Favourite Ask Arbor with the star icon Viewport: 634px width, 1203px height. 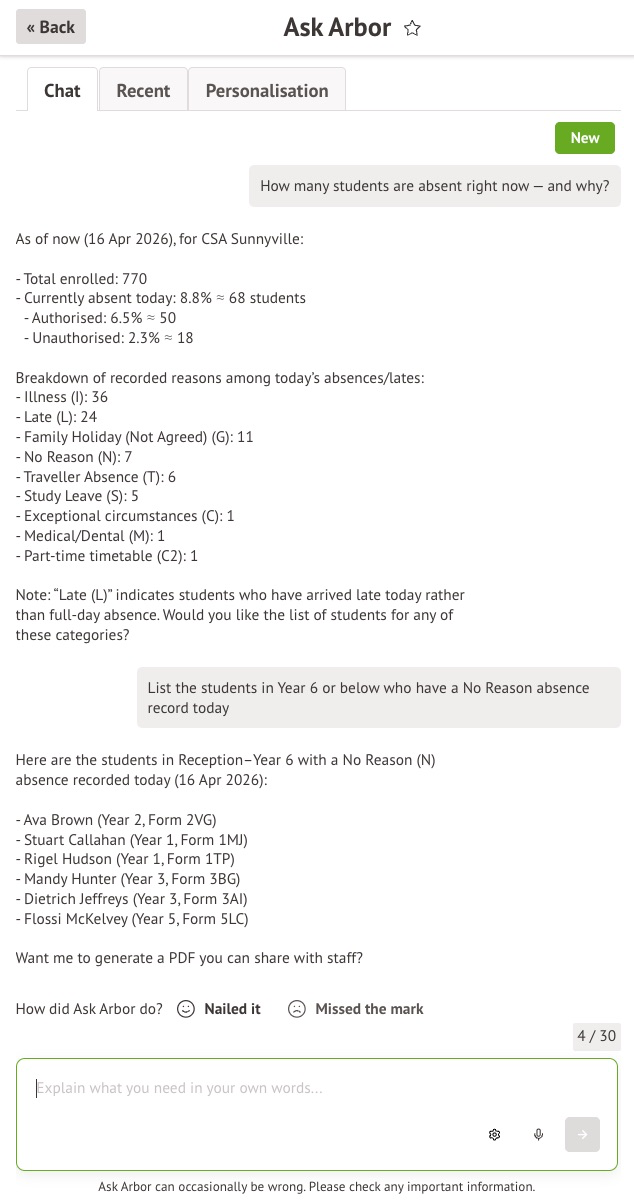tap(412, 28)
